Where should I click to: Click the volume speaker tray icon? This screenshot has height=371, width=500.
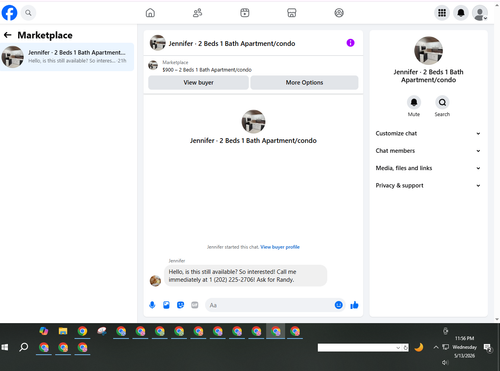445,362
